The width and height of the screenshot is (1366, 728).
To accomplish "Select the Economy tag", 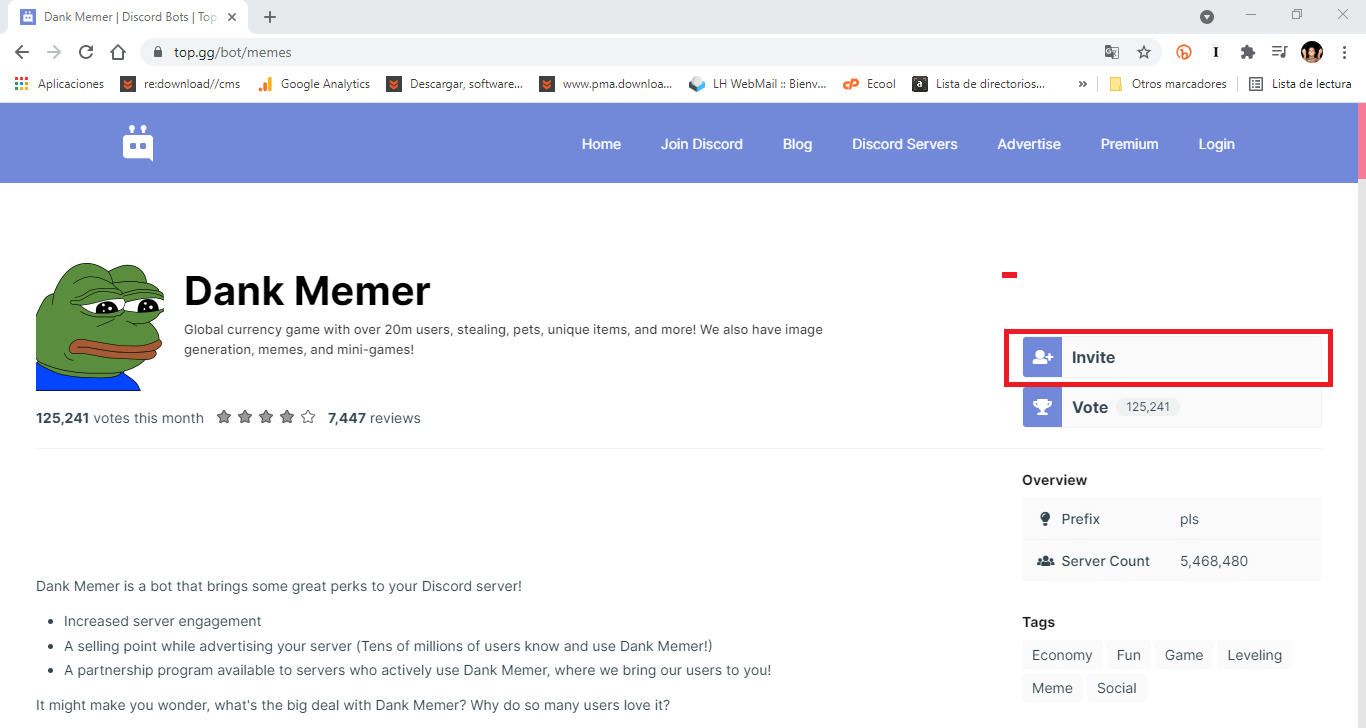I will point(1062,655).
